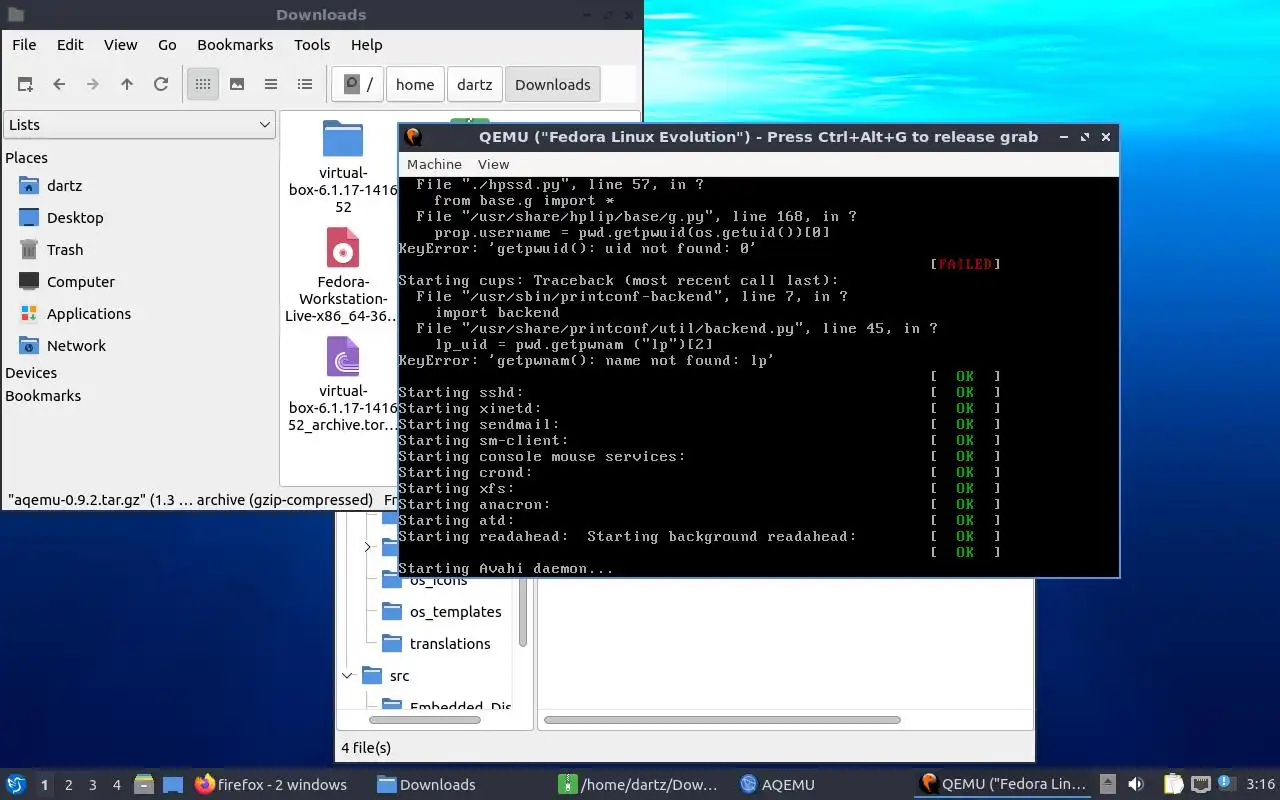The image size is (1280, 800).
Task: Open the Lists side pane dropdown
Action: point(139,125)
